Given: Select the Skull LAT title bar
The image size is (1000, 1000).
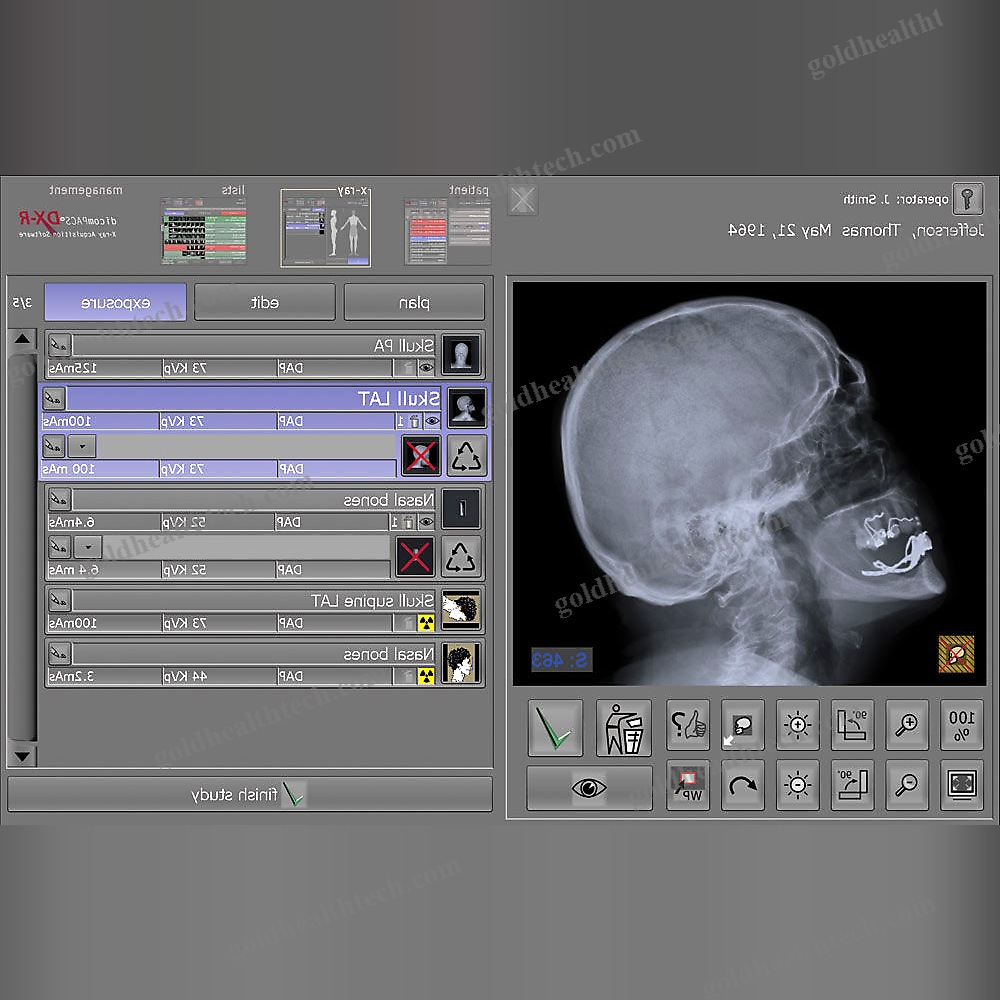Looking at the screenshot, I should (x=253, y=399).
